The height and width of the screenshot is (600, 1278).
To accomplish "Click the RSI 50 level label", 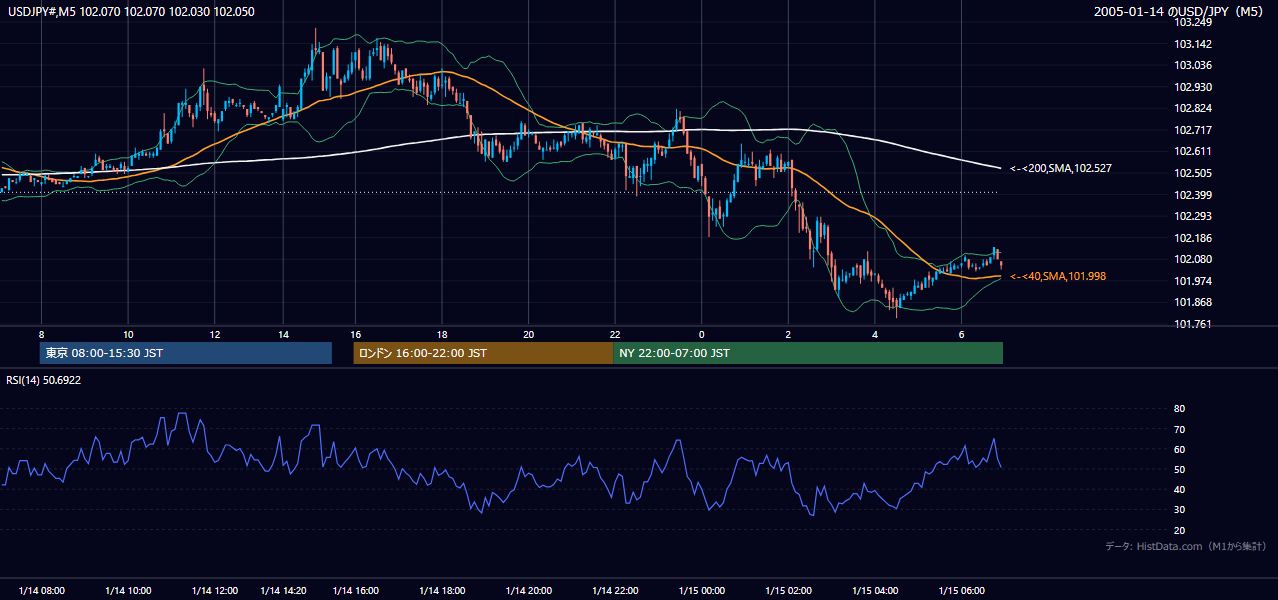I will point(1179,469).
